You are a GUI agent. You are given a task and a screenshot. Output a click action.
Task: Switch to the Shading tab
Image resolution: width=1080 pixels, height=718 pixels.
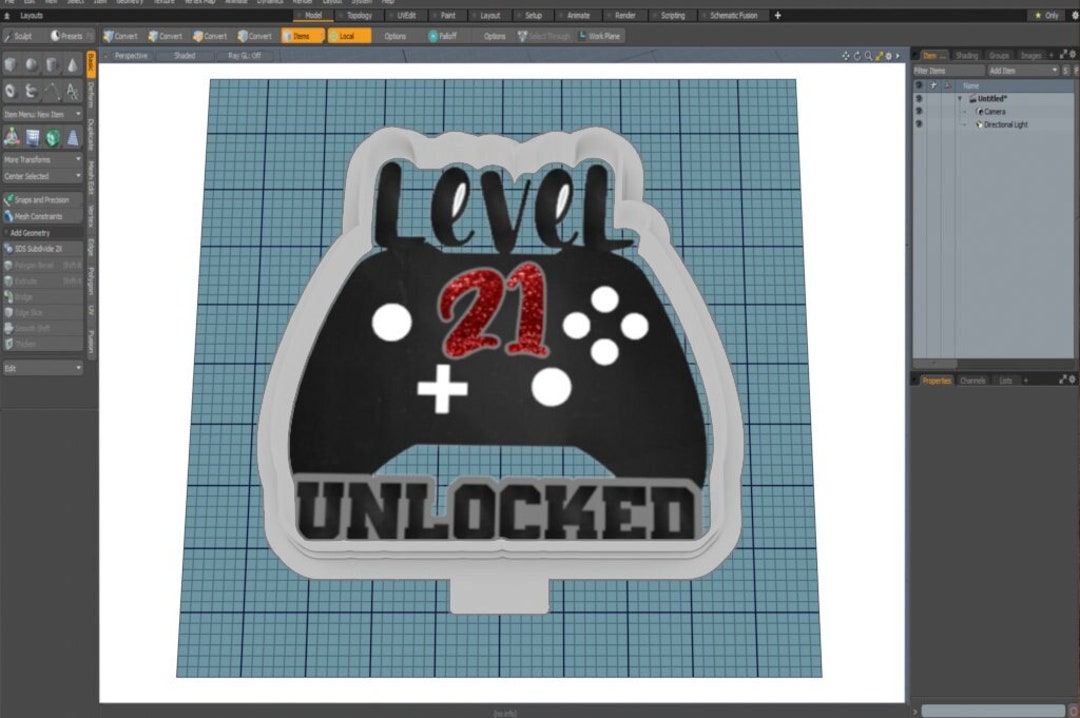pyautogui.click(x=967, y=56)
